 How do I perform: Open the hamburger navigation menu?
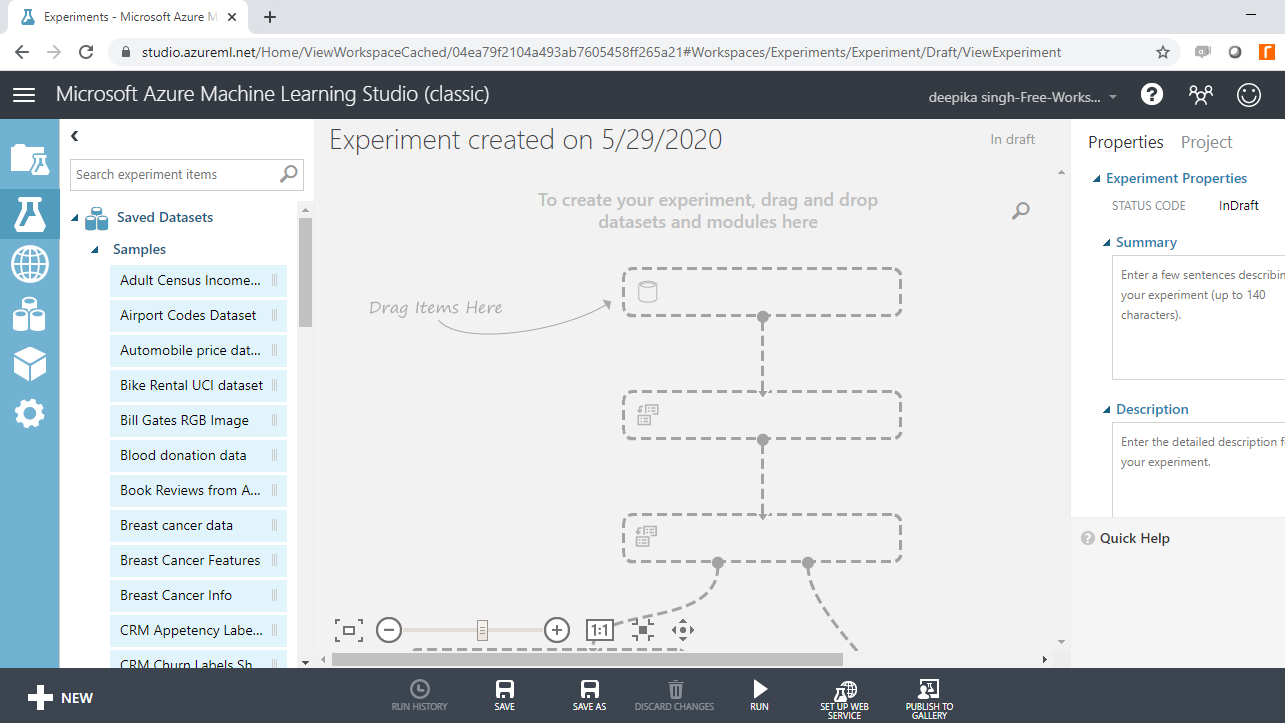point(24,95)
